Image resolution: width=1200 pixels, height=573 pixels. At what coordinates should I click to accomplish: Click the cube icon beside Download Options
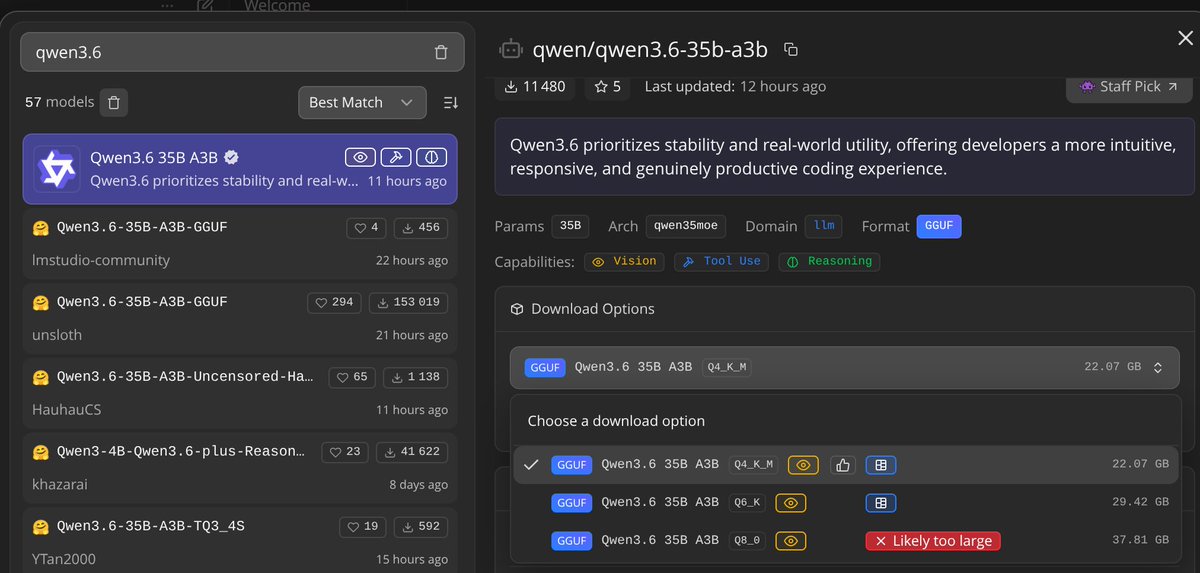click(517, 309)
